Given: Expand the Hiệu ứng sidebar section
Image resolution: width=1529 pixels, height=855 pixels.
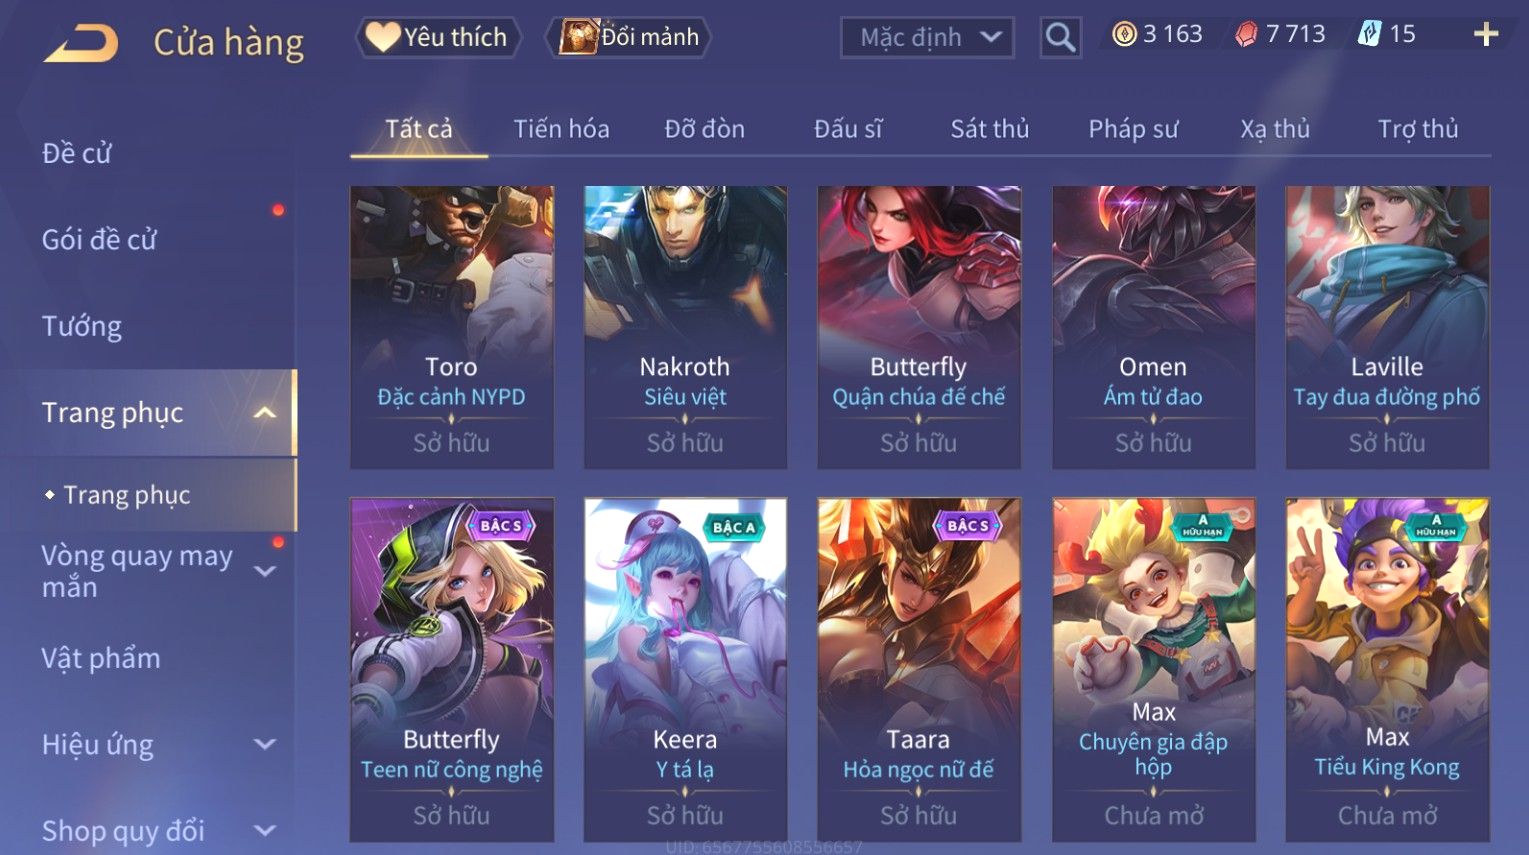Looking at the screenshot, I should click(265, 744).
